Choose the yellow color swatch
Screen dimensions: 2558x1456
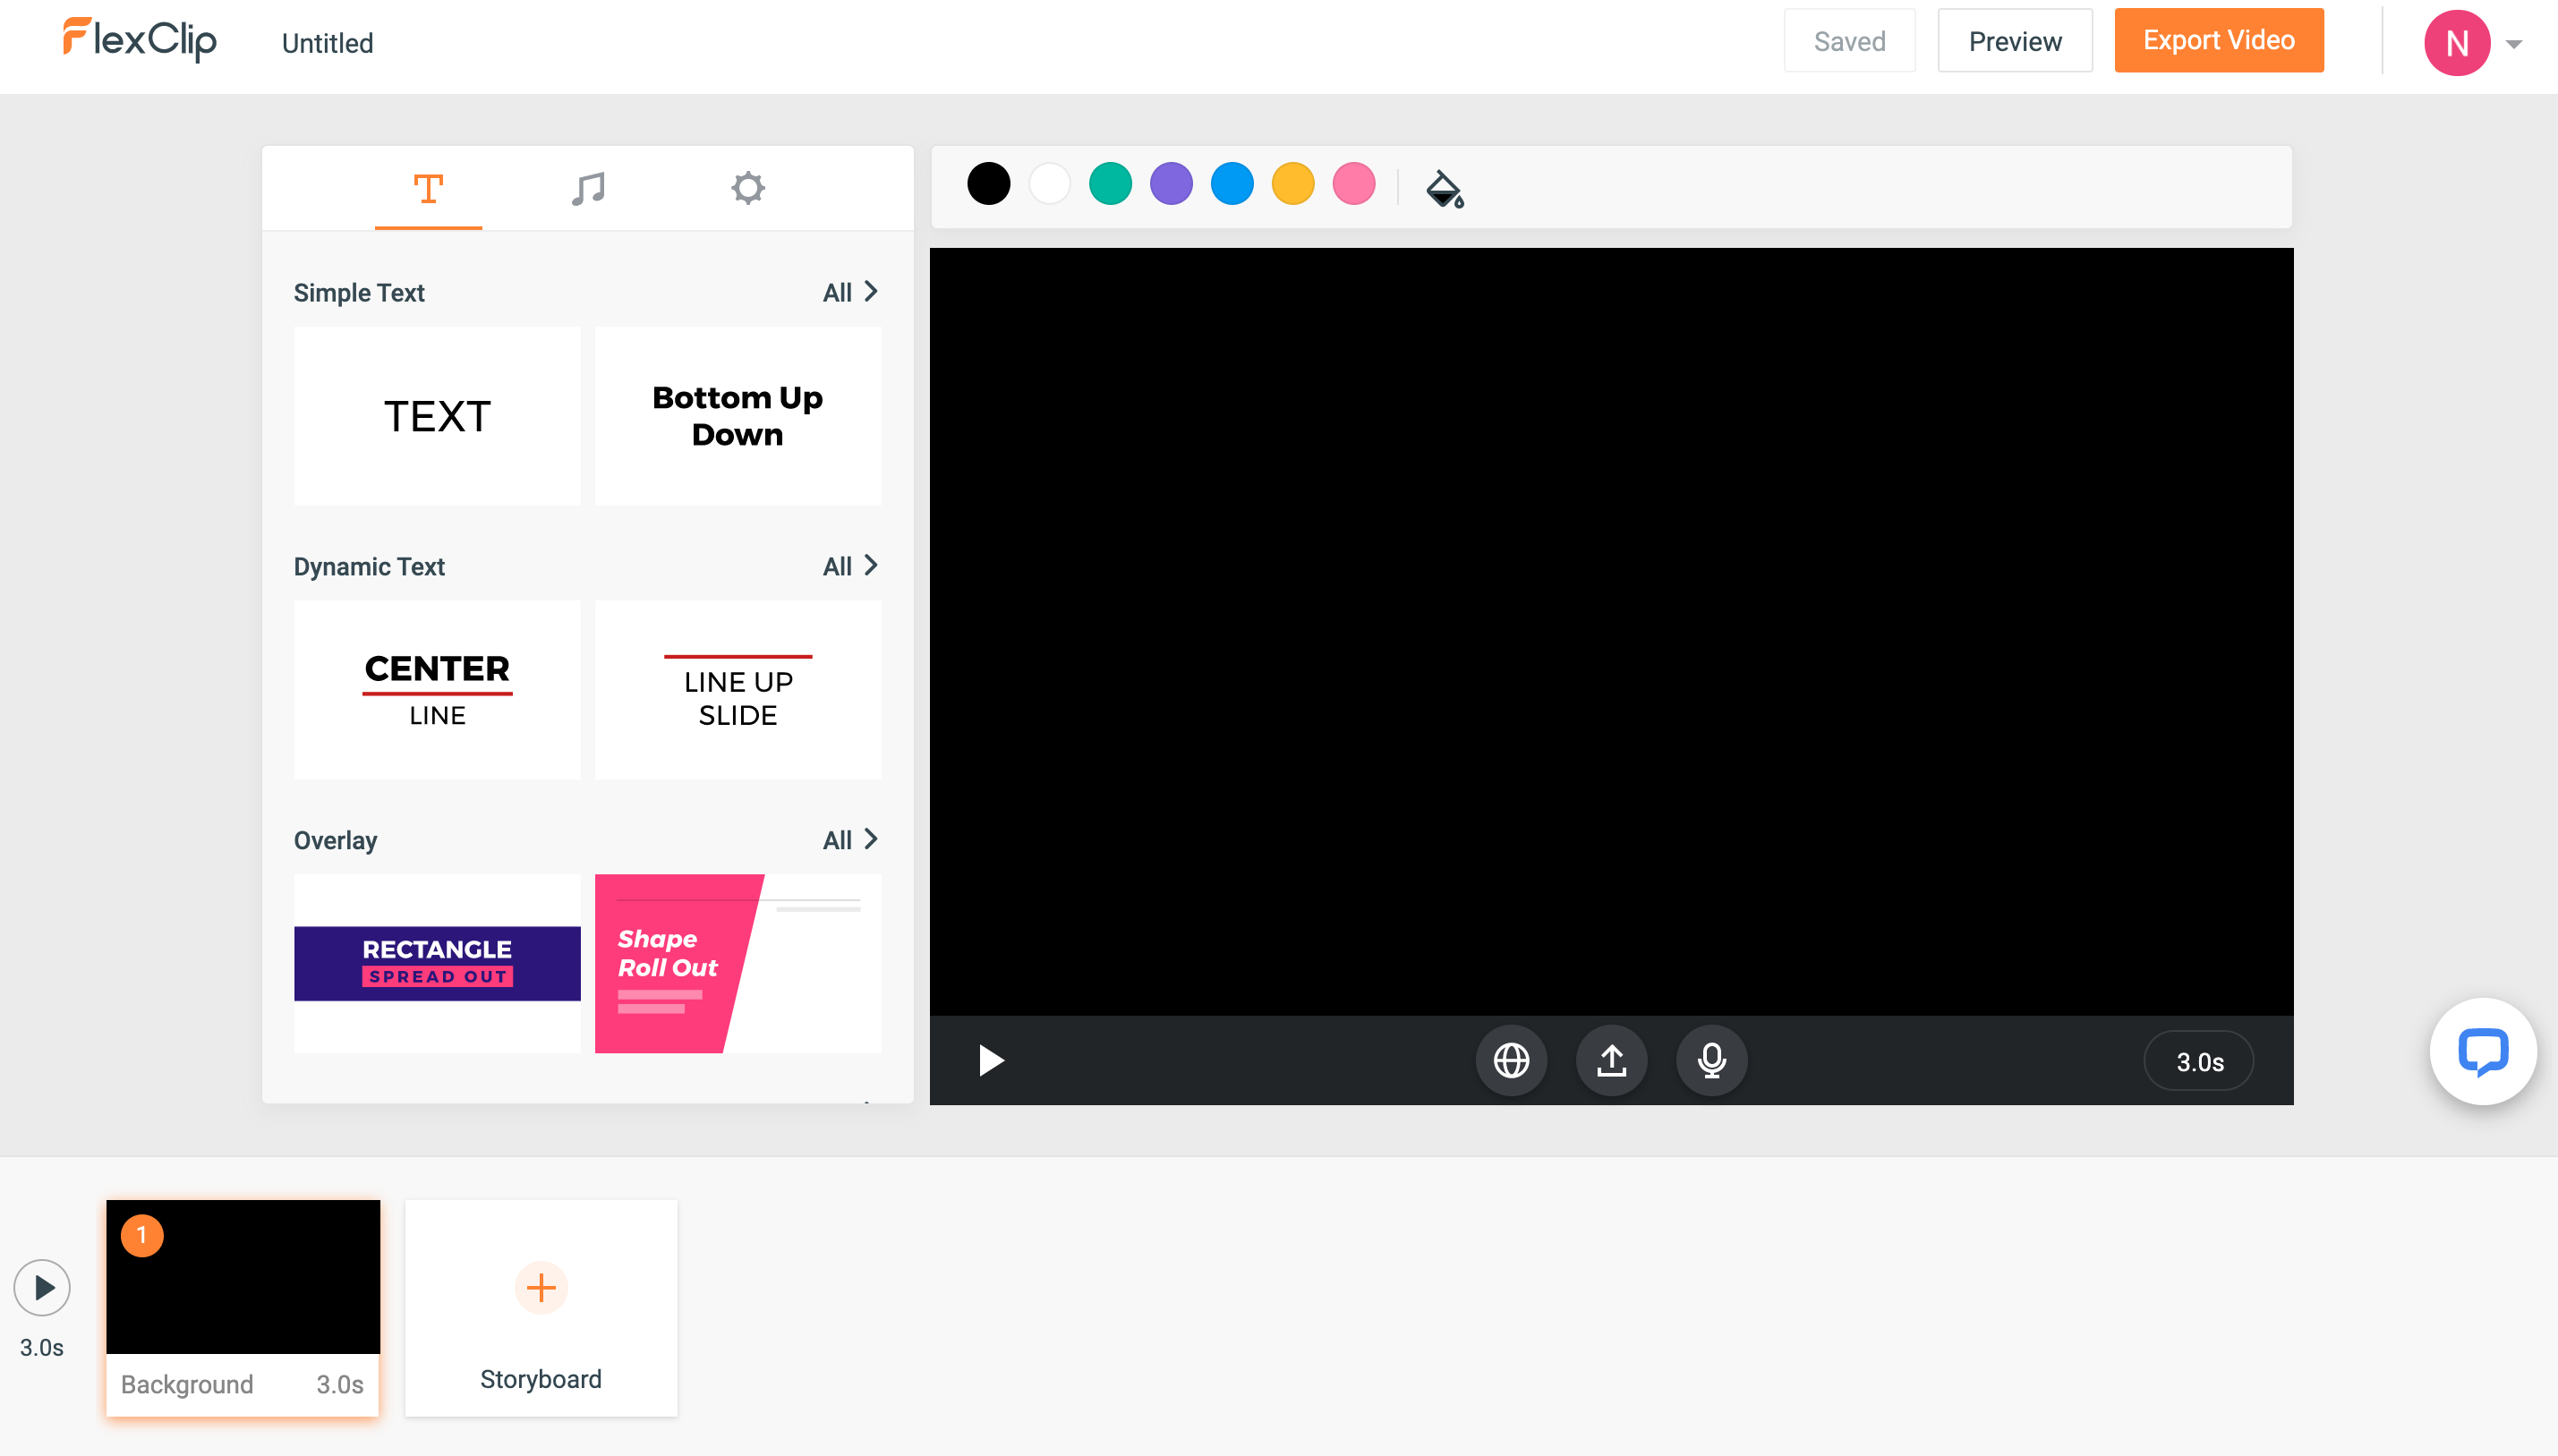pos(1293,184)
